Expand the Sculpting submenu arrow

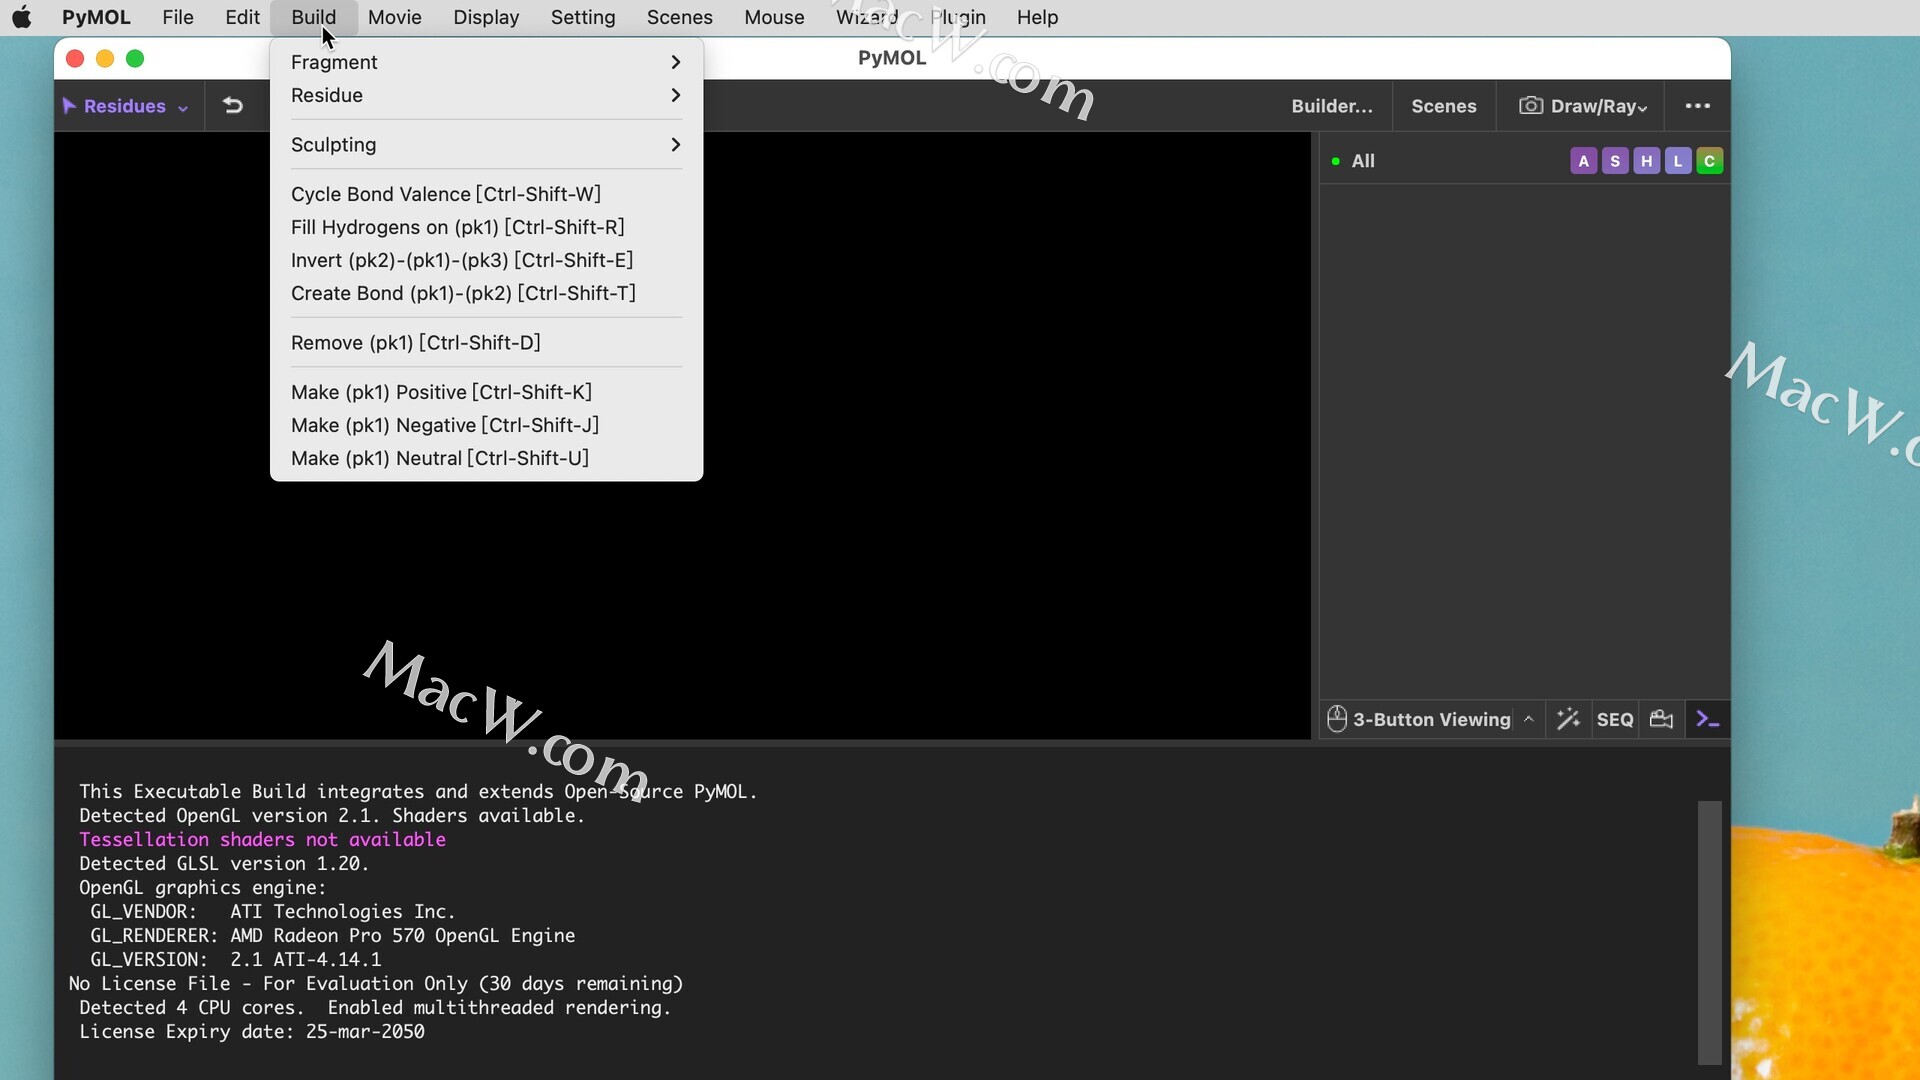pos(676,145)
